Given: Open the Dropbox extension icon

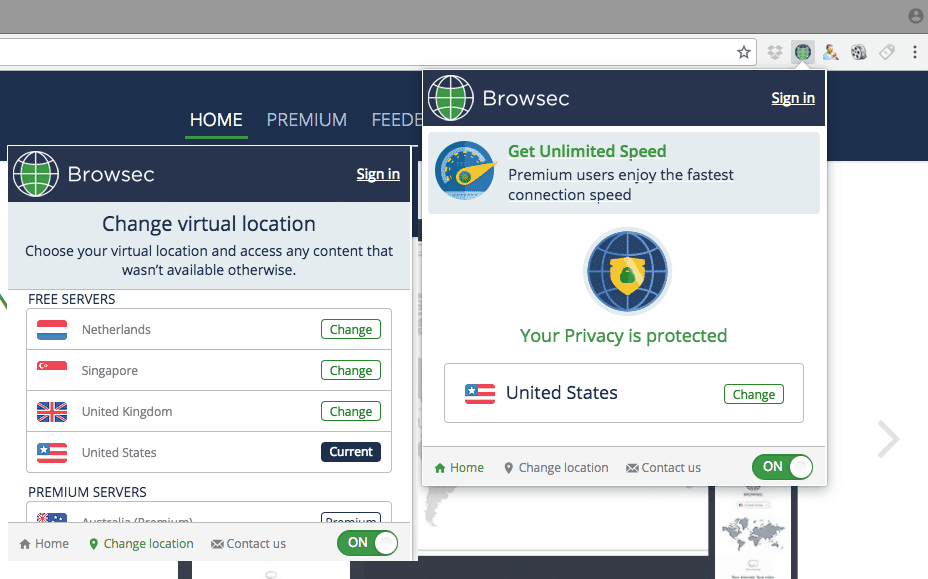Looking at the screenshot, I should (775, 52).
